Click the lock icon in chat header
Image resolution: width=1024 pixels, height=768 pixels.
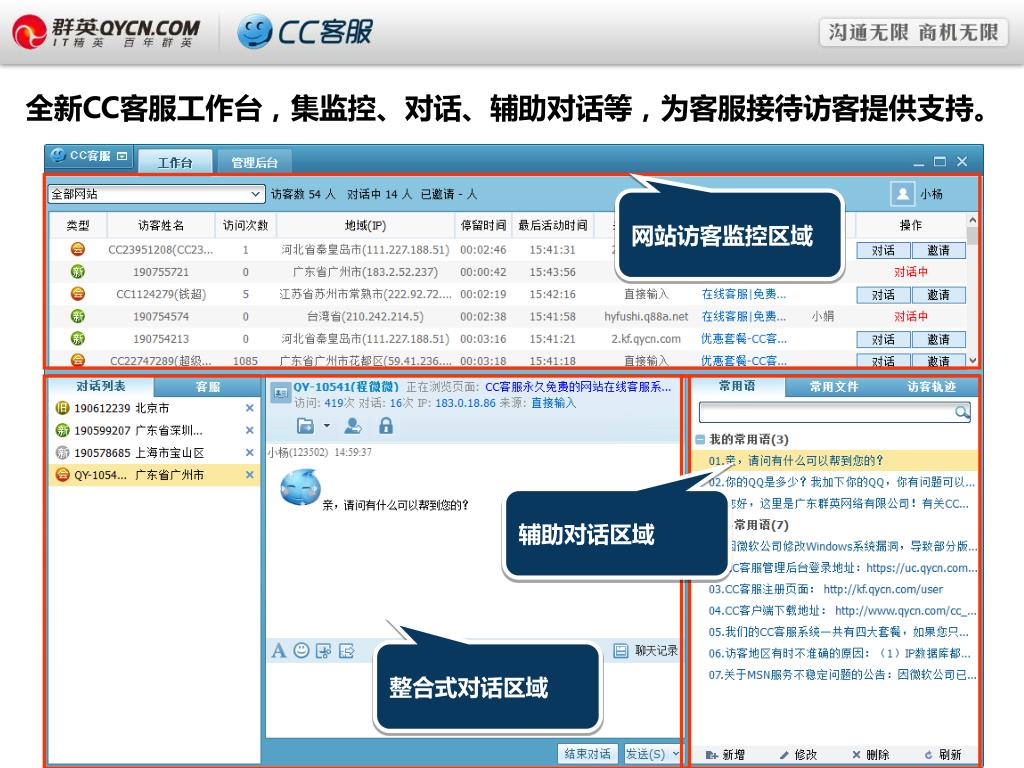pyautogui.click(x=386, y=426)
